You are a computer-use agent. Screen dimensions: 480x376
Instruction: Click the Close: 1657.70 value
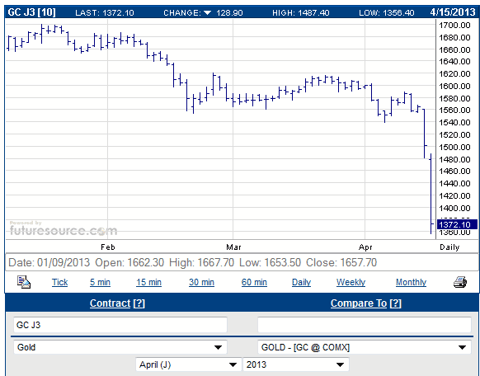pos(341,263)
